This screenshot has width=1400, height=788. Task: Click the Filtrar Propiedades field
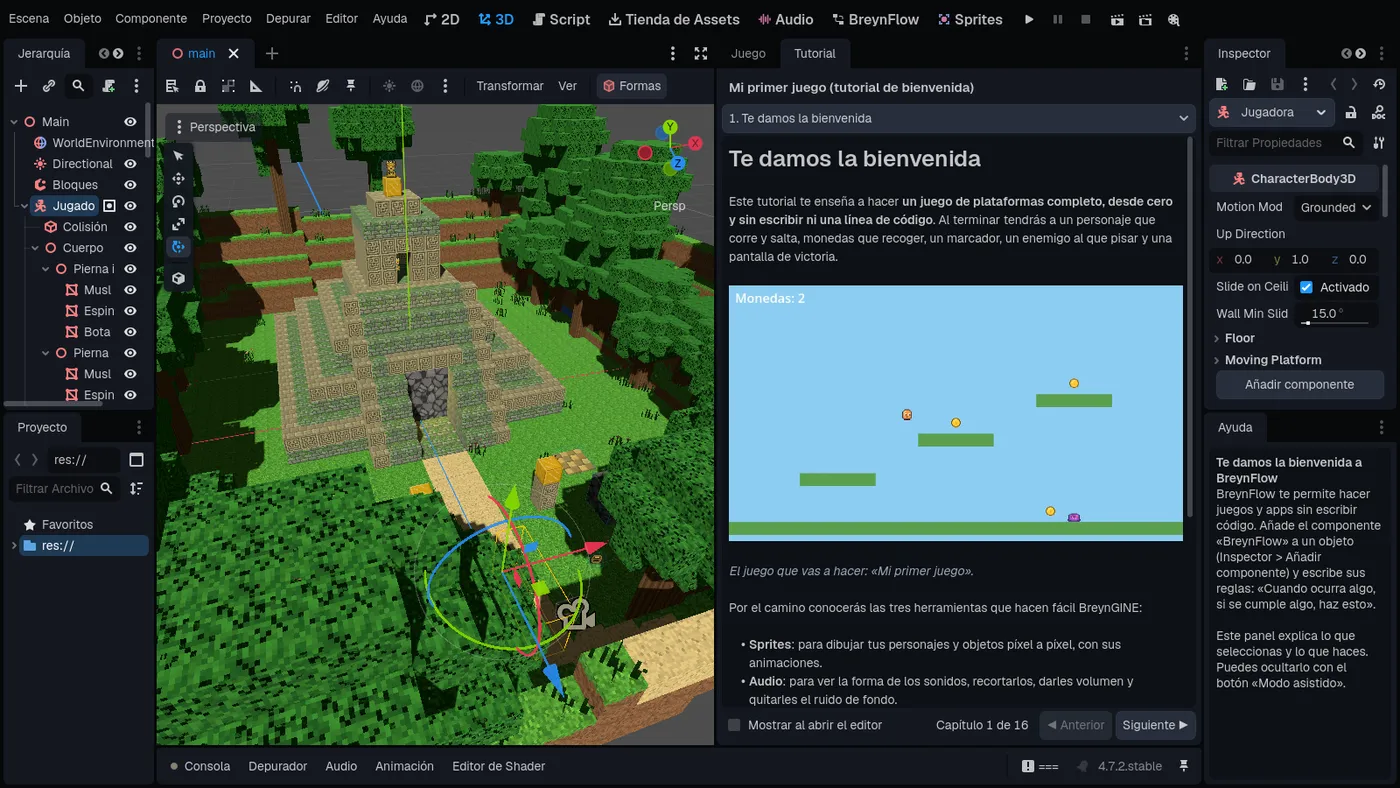(1284, 143)
